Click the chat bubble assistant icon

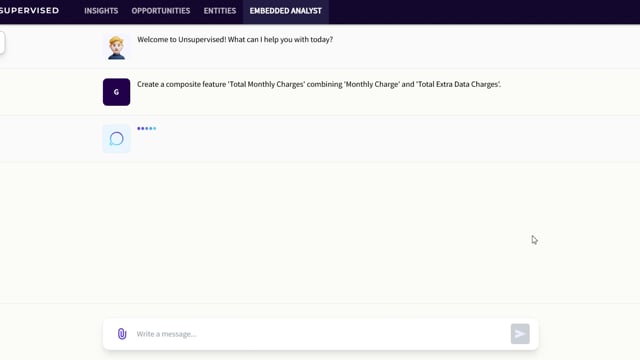click(x=116, y=139)
